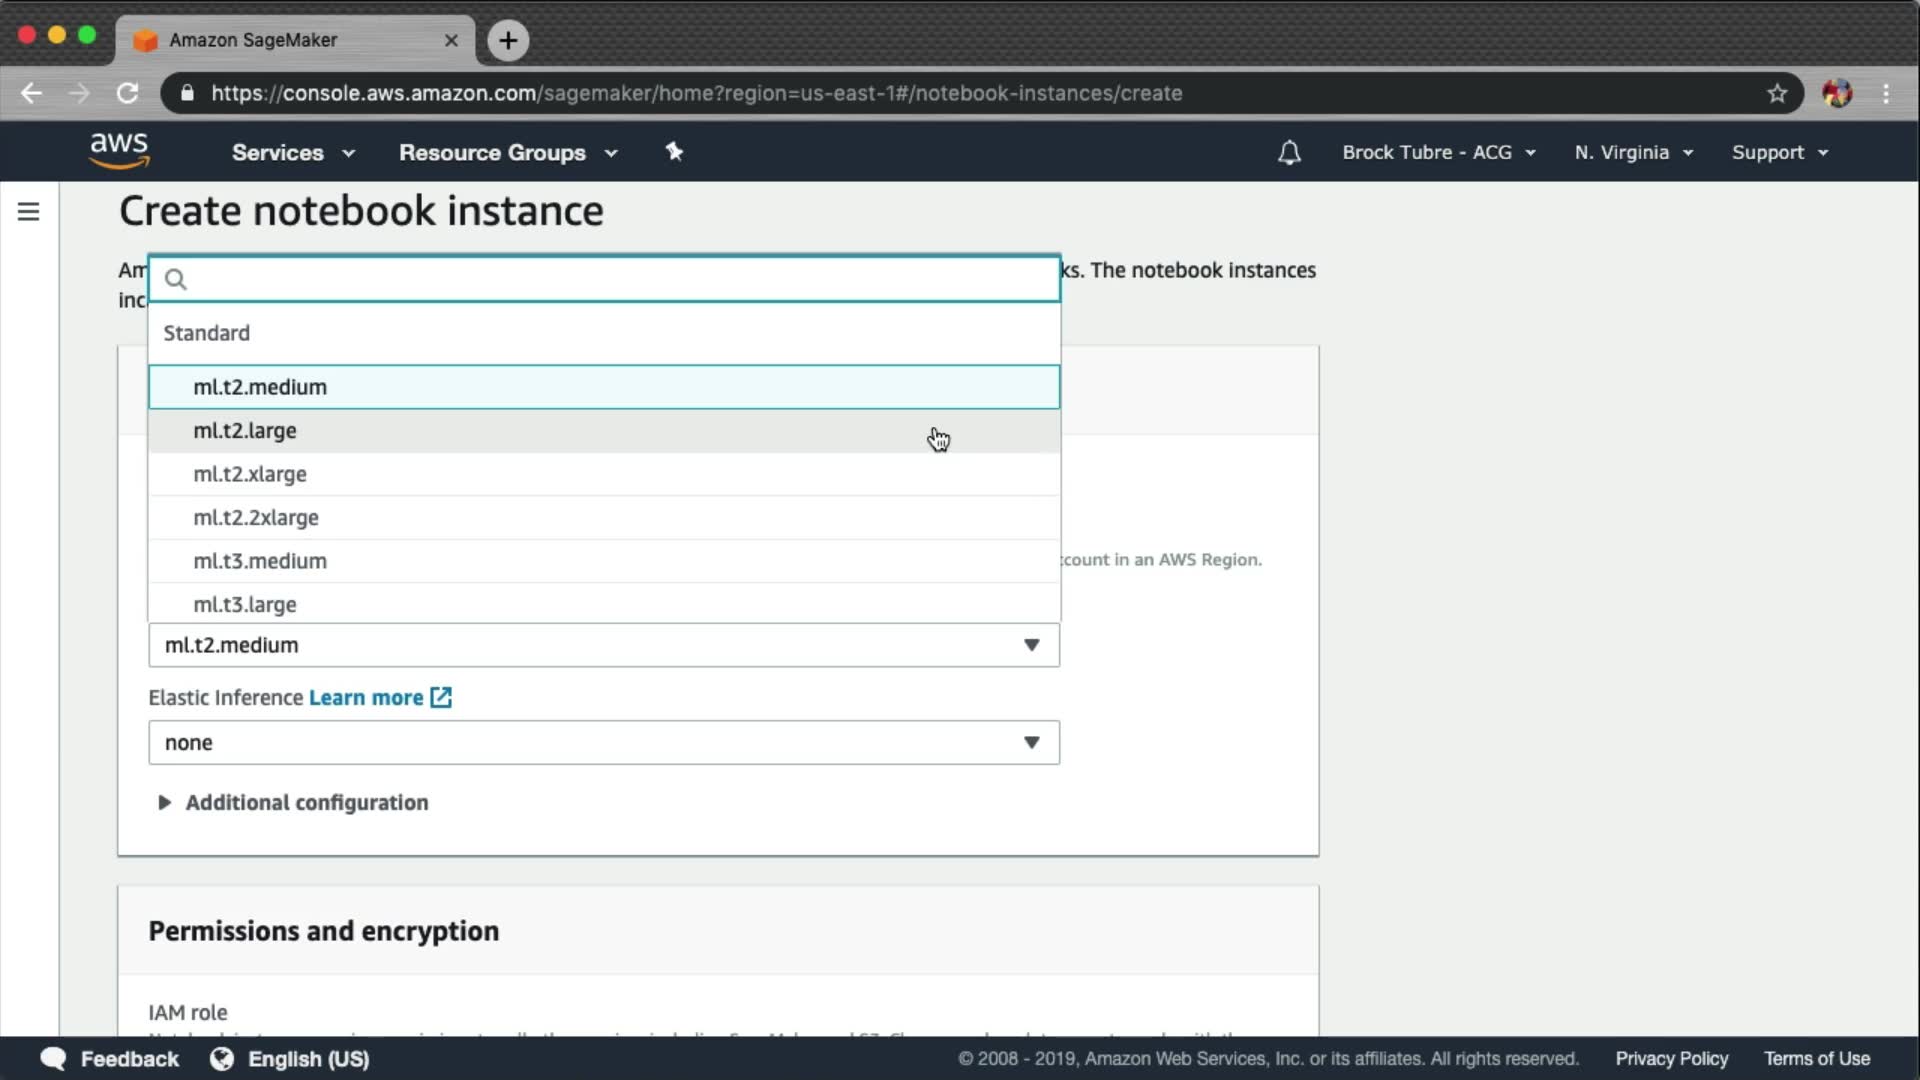Click the browser back arrow
This screenshot has height=1080, width=1920.
coord(31,93)
